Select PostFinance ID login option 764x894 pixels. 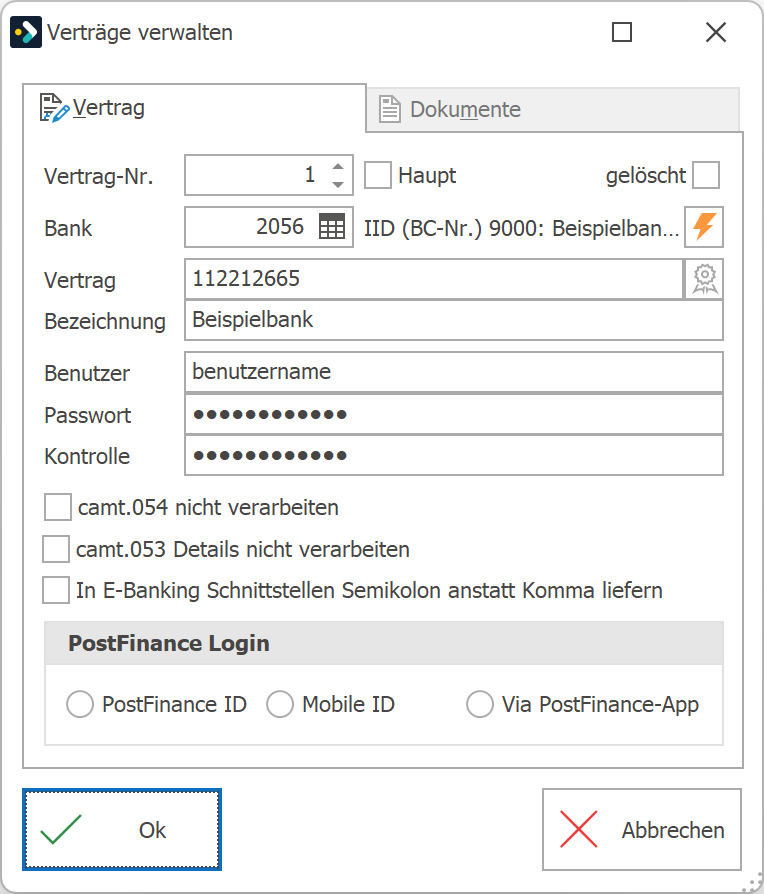(80, 704)
